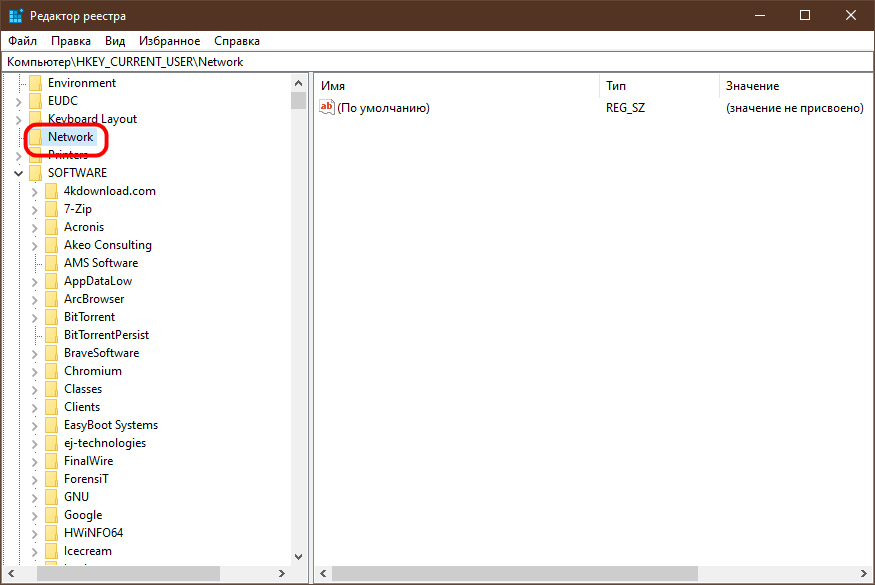Select the BitTorrent folder icon

click(x=51, y=317)
